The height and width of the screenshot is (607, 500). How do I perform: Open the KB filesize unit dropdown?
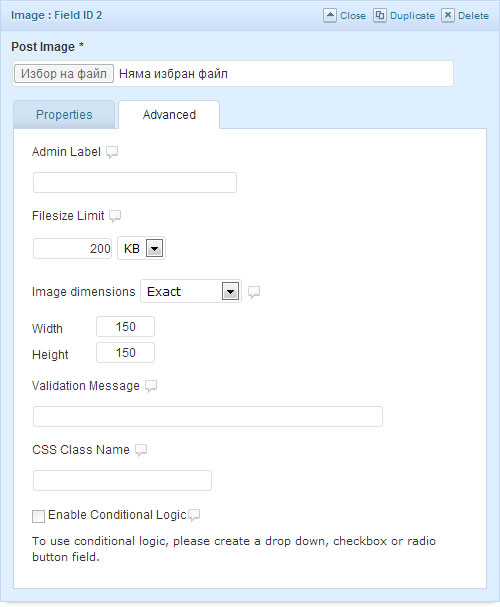pyautogui.click(x=141, y=248)
